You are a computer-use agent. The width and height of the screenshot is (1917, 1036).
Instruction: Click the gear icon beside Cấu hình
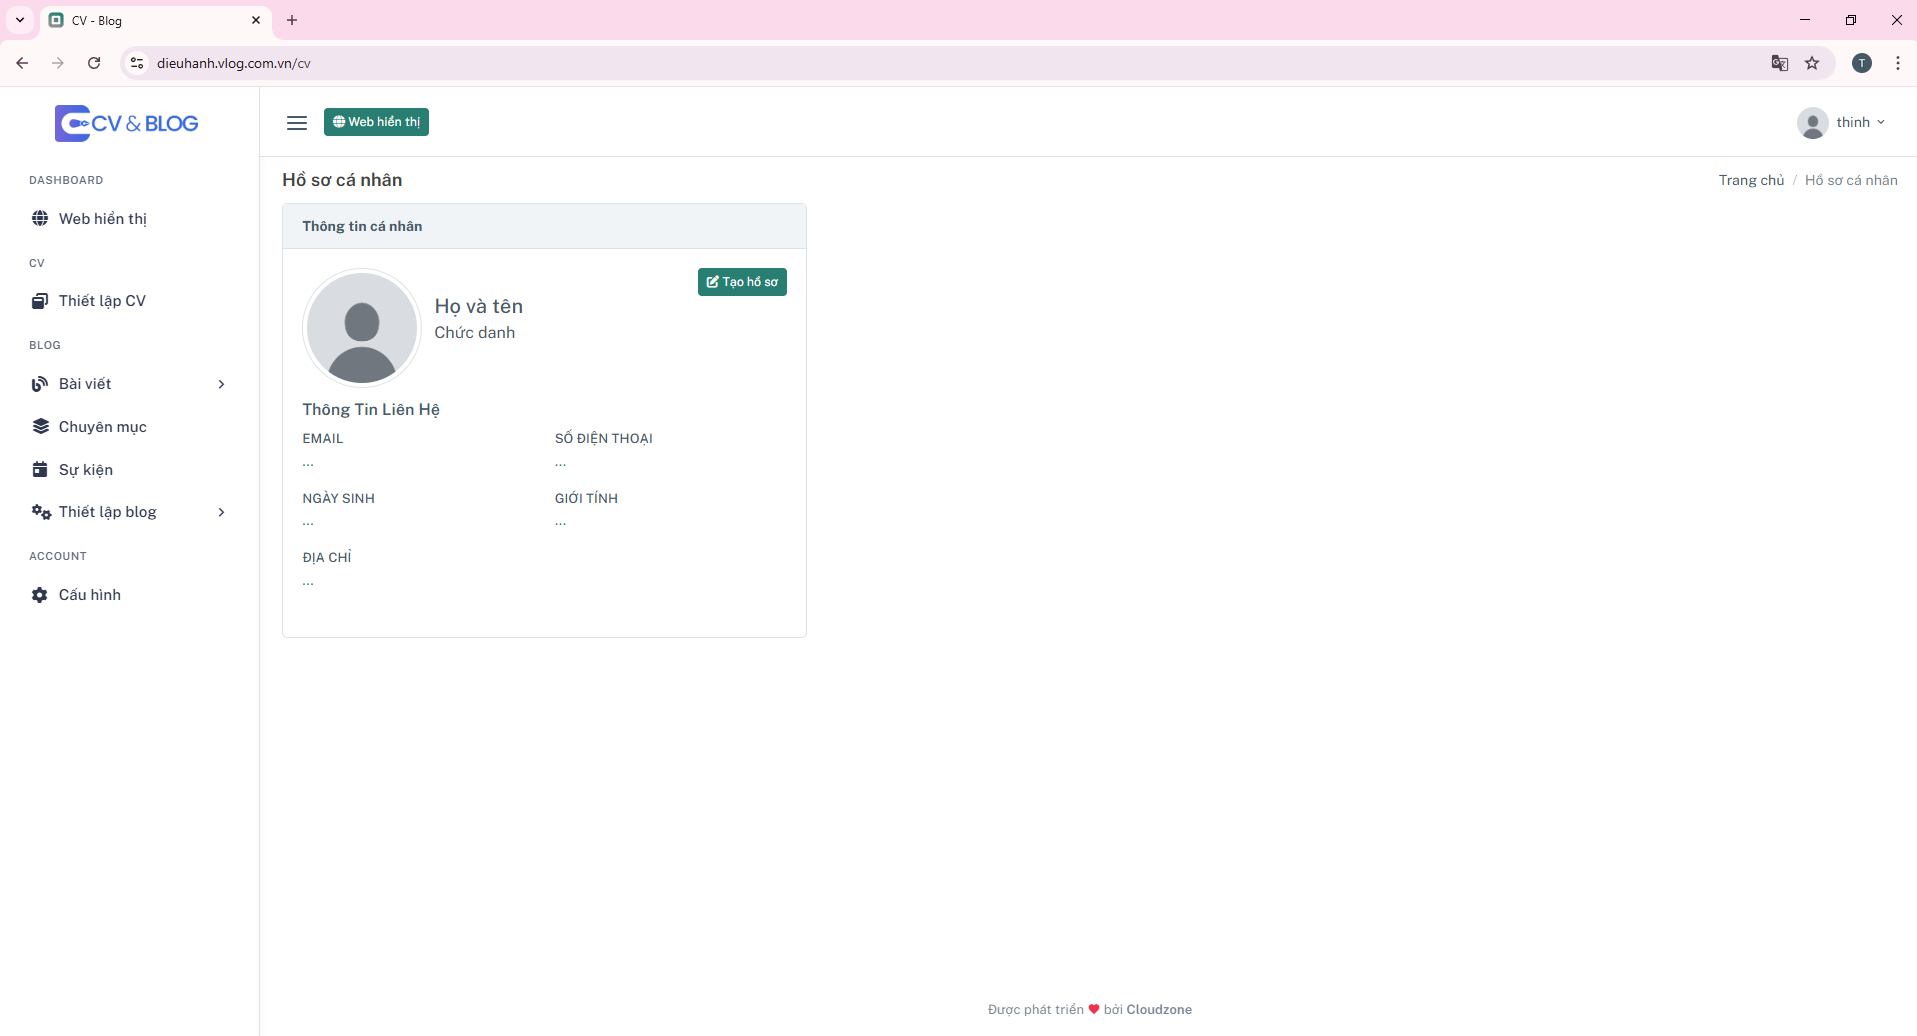pyautogui.click(x=40, y=595)
